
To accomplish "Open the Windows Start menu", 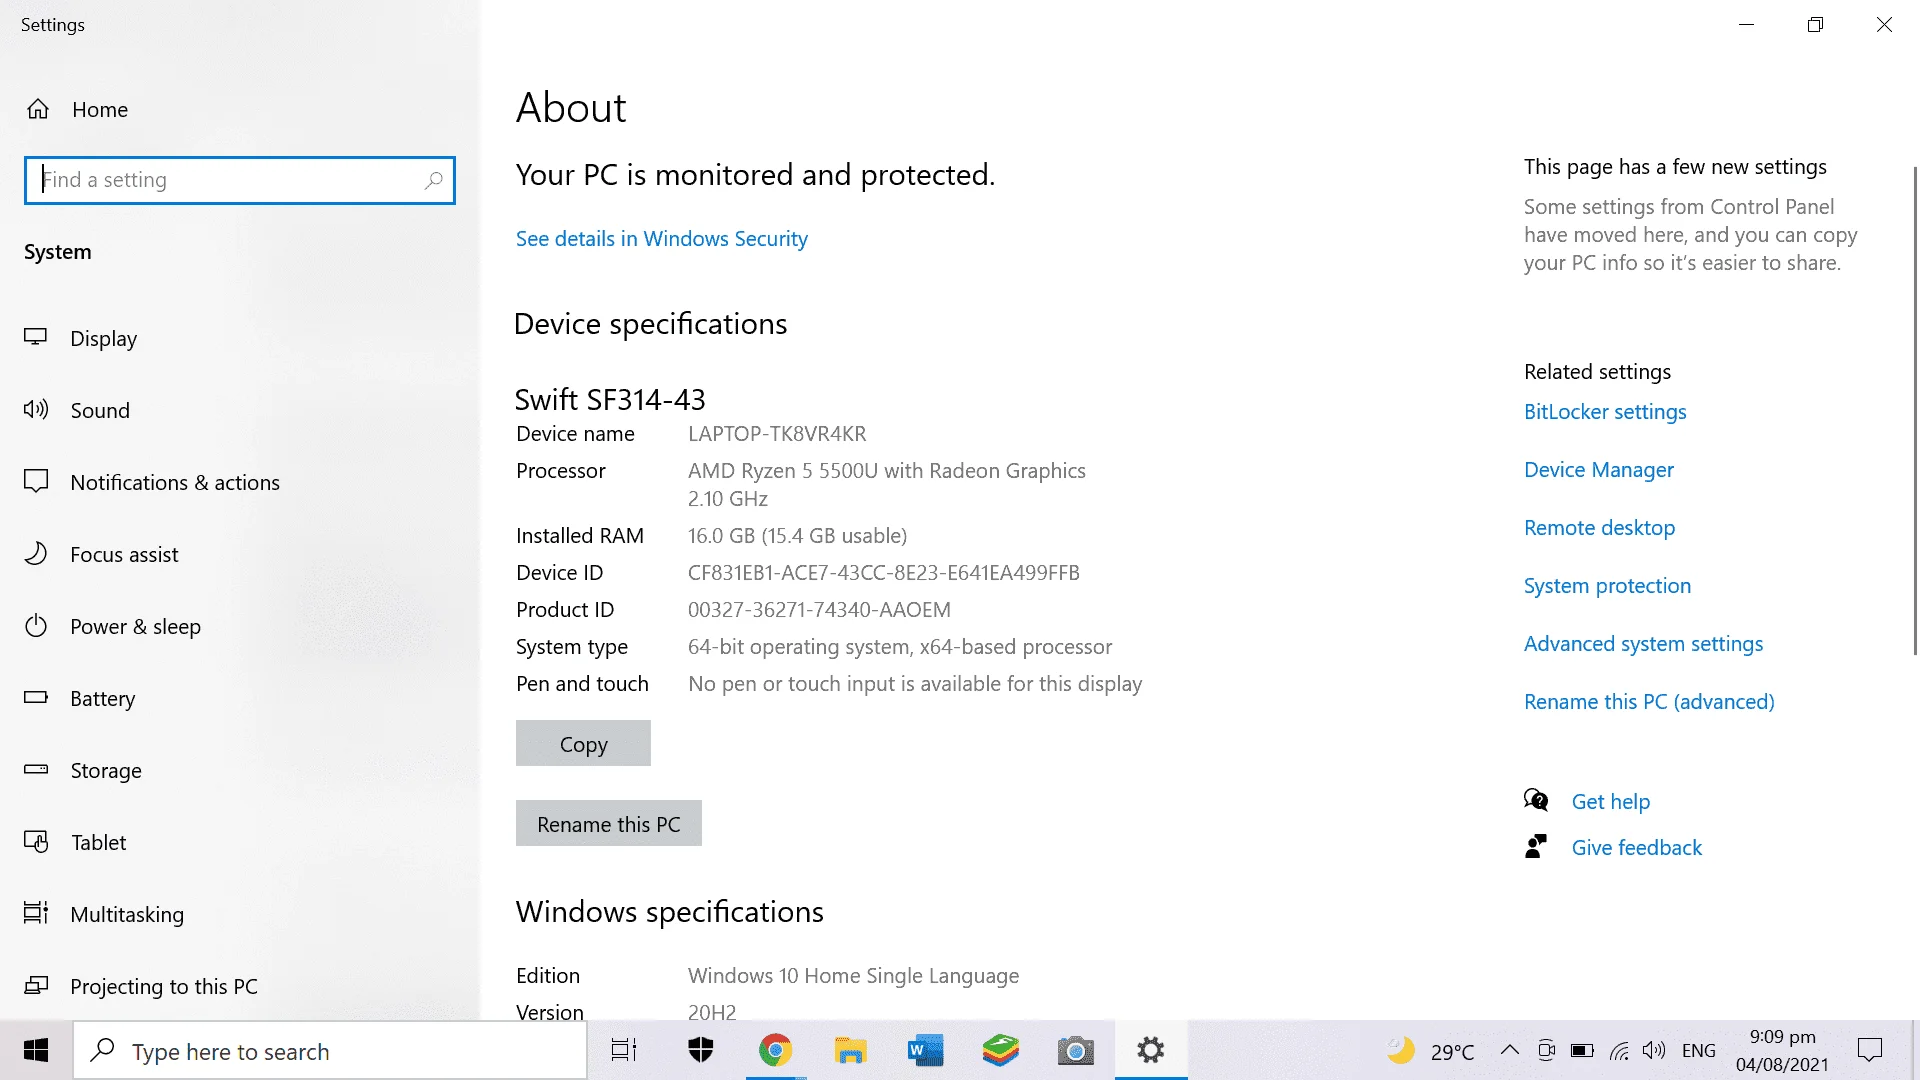I will [36, 1050].
